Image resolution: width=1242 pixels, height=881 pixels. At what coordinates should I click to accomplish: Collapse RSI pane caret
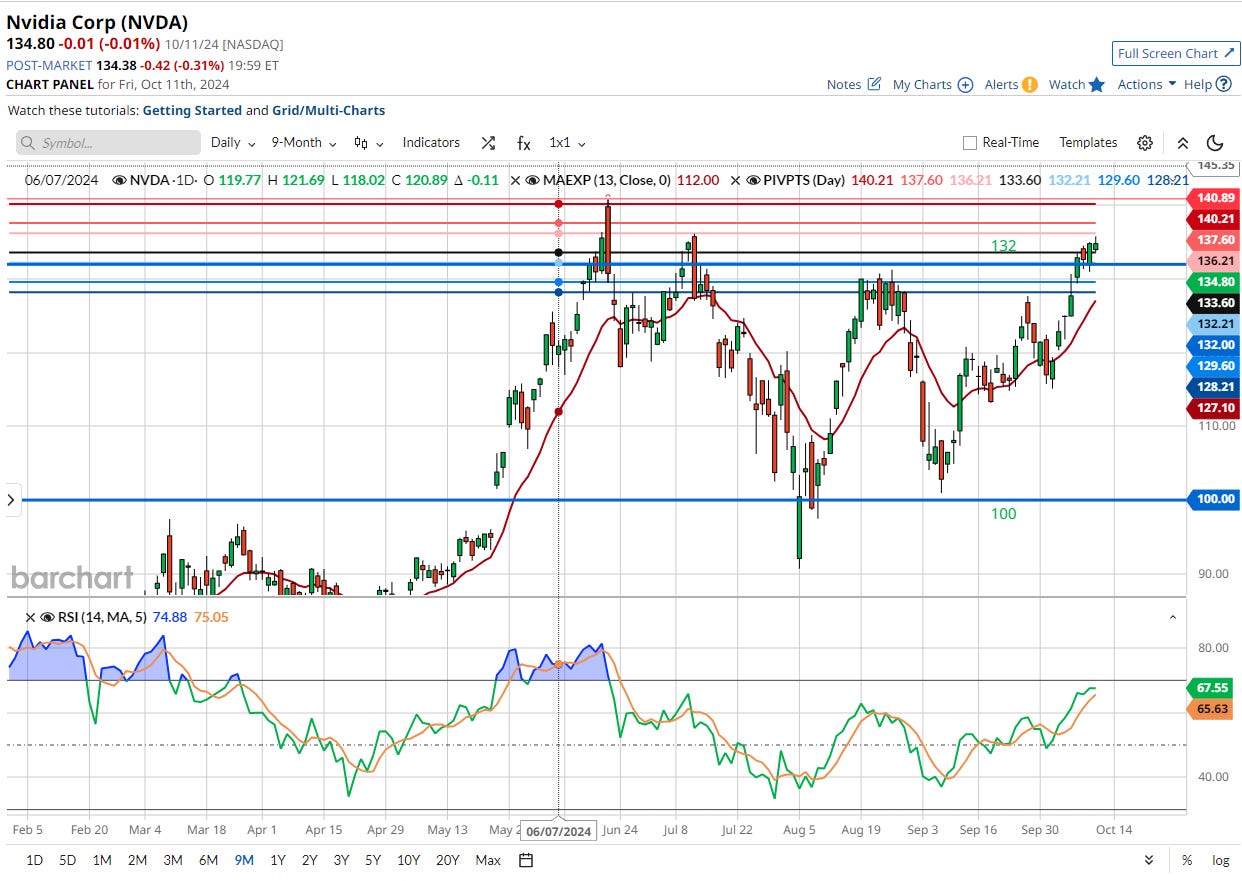click(x=1173, y=618)
